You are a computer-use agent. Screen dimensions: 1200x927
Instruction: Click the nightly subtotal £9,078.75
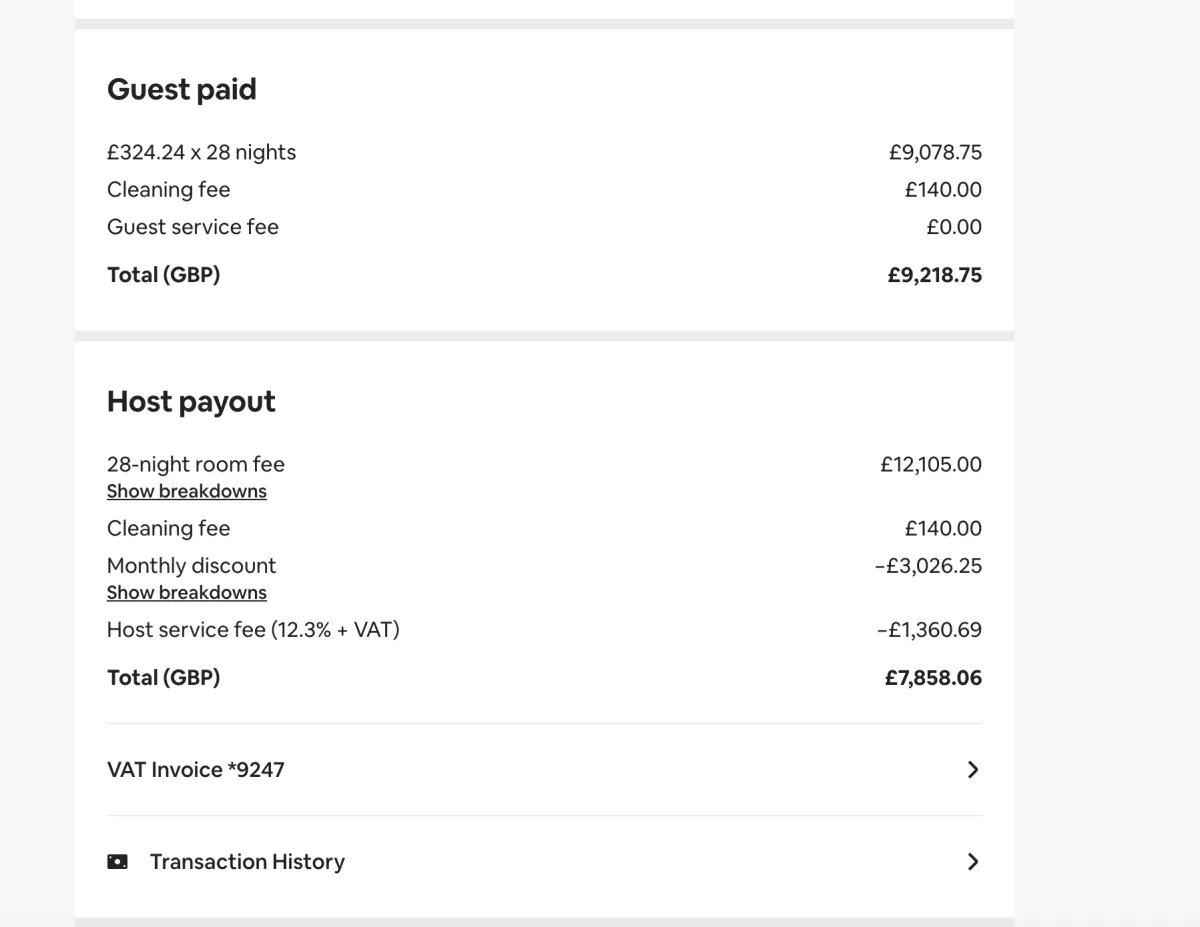(935, 153)
